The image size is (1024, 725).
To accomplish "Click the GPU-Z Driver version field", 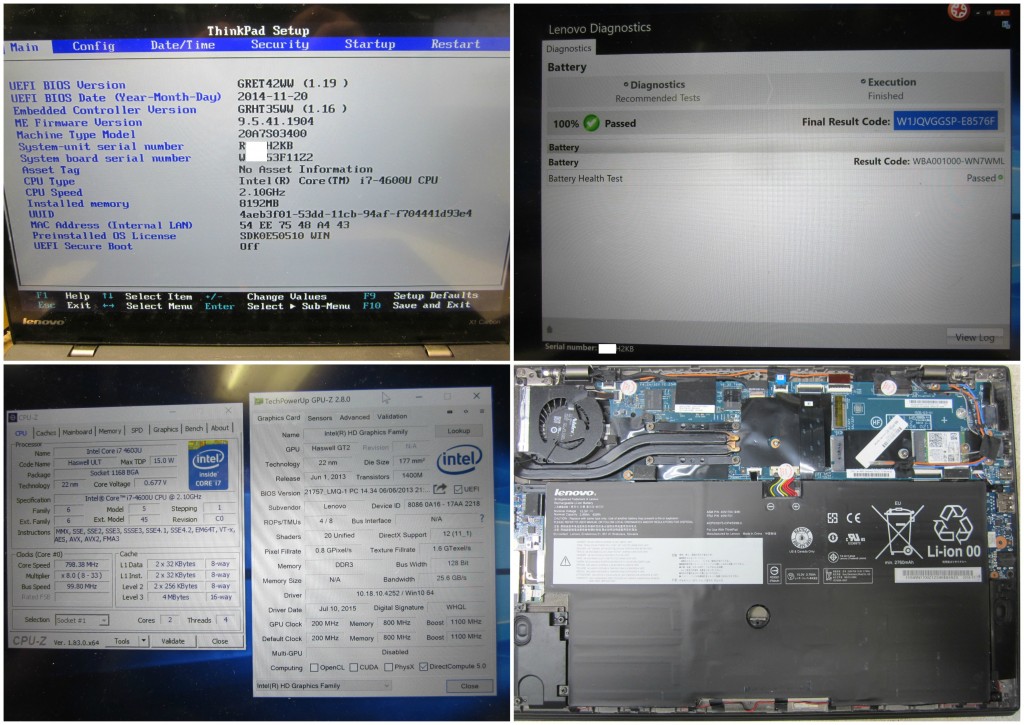I will pos(394,594).
